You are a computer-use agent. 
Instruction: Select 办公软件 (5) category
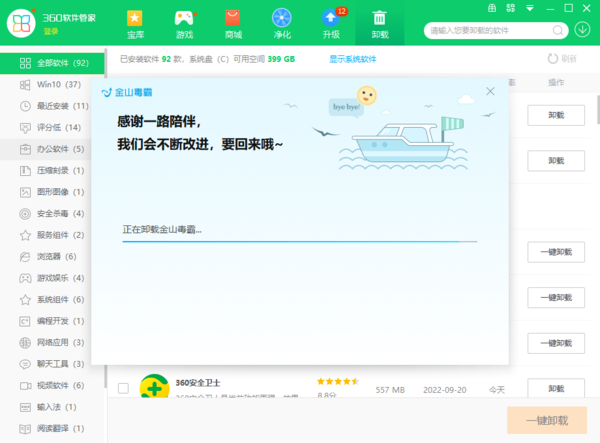click(x=60, y=149)
